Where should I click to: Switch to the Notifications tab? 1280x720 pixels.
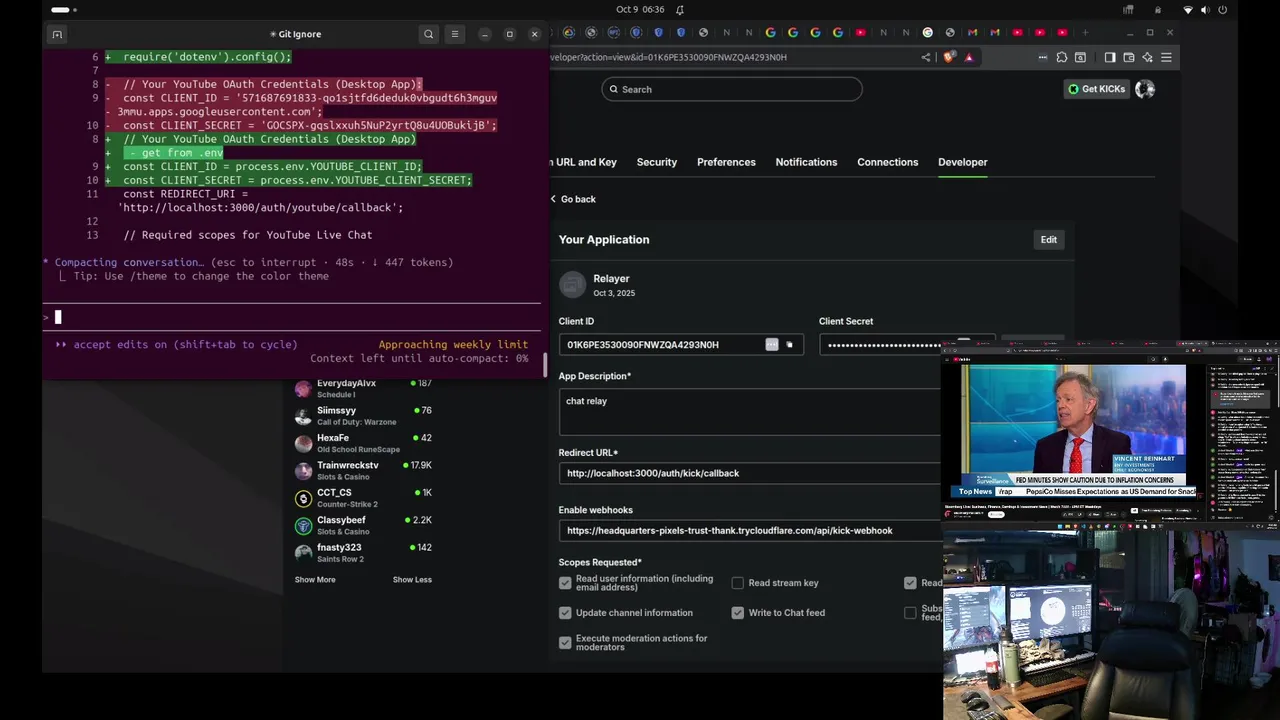(x=806, y=162)
